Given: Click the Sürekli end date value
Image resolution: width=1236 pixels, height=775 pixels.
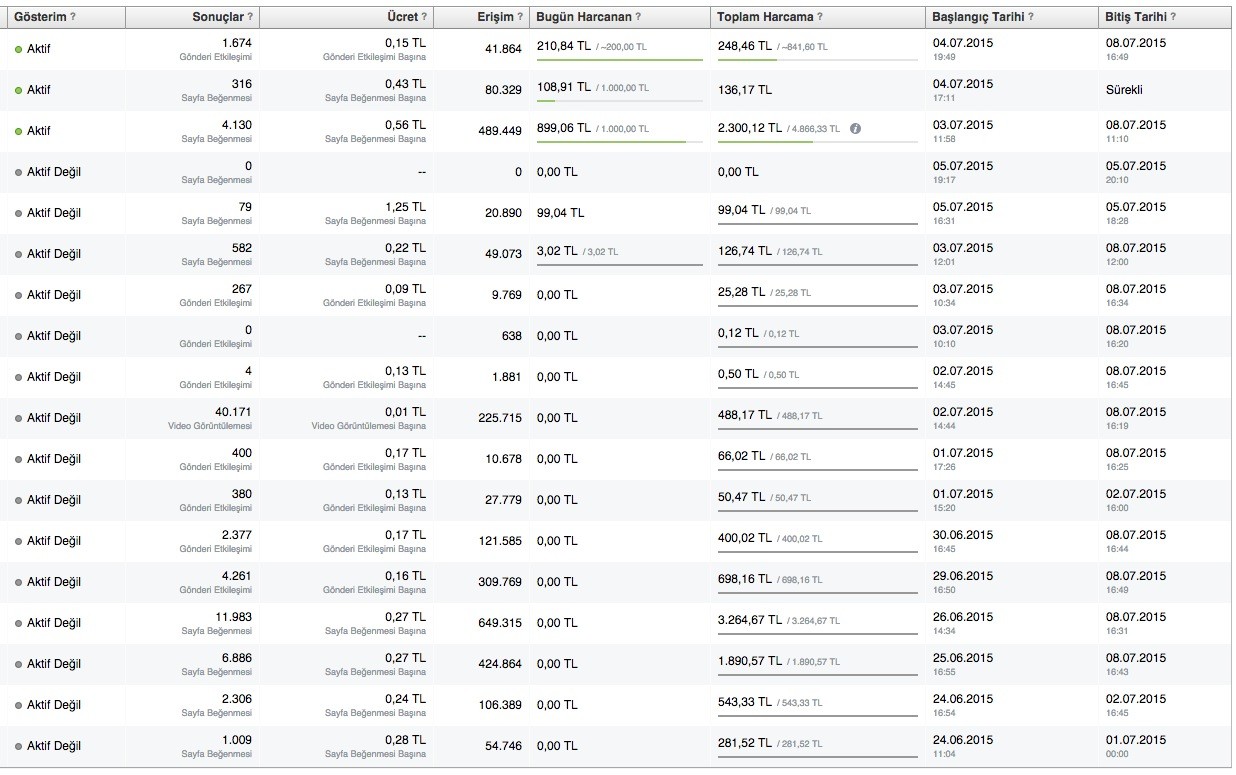Looking at the screenshot, I should tap(1124, 90).
